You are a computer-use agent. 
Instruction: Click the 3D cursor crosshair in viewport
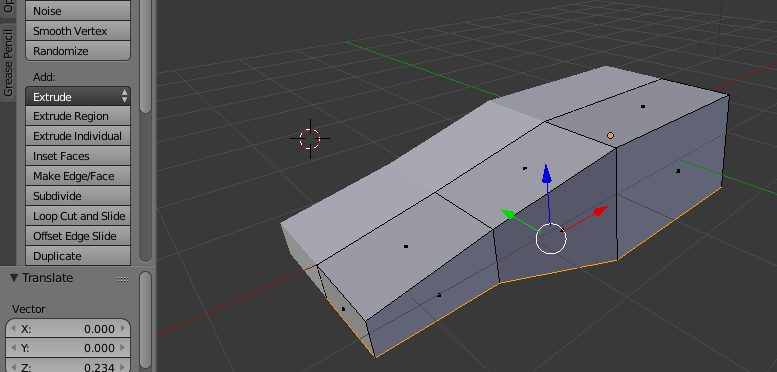[310, 139]
